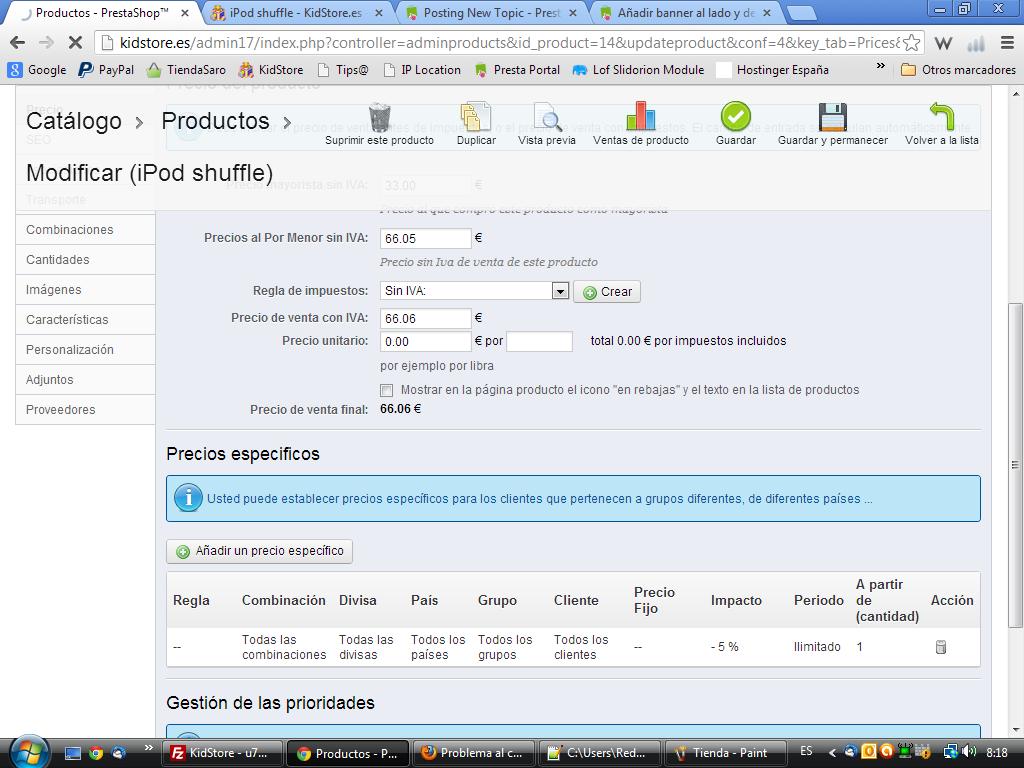Click Añadir un precio específico button
The height and width of the screenshot is (768, 1024).
click(259, 551)
